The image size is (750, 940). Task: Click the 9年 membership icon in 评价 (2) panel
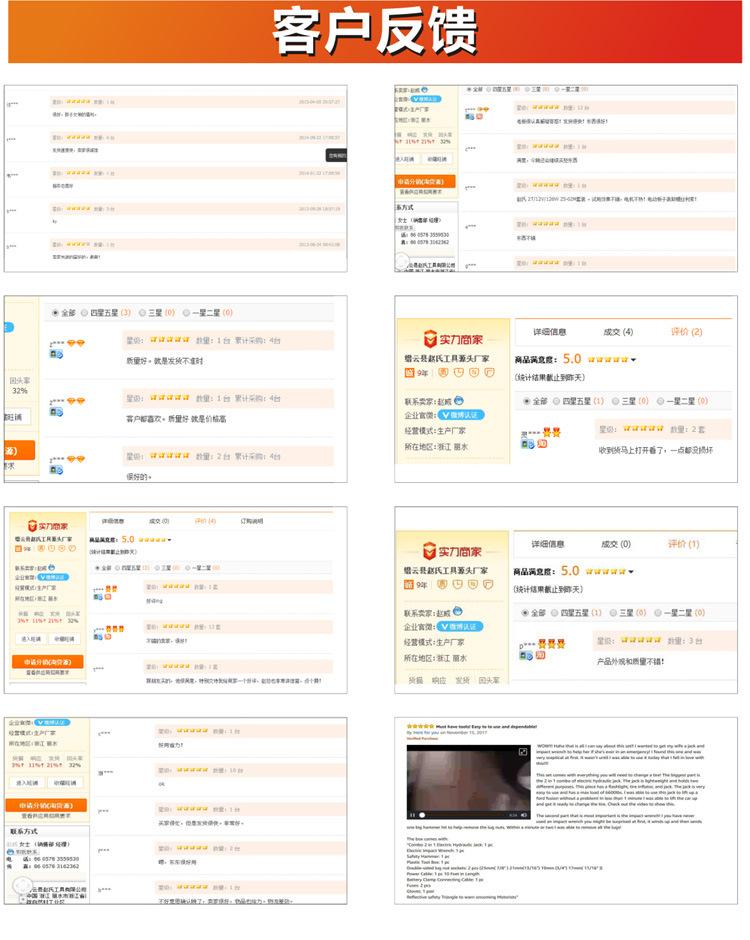(x=416, y=372)
